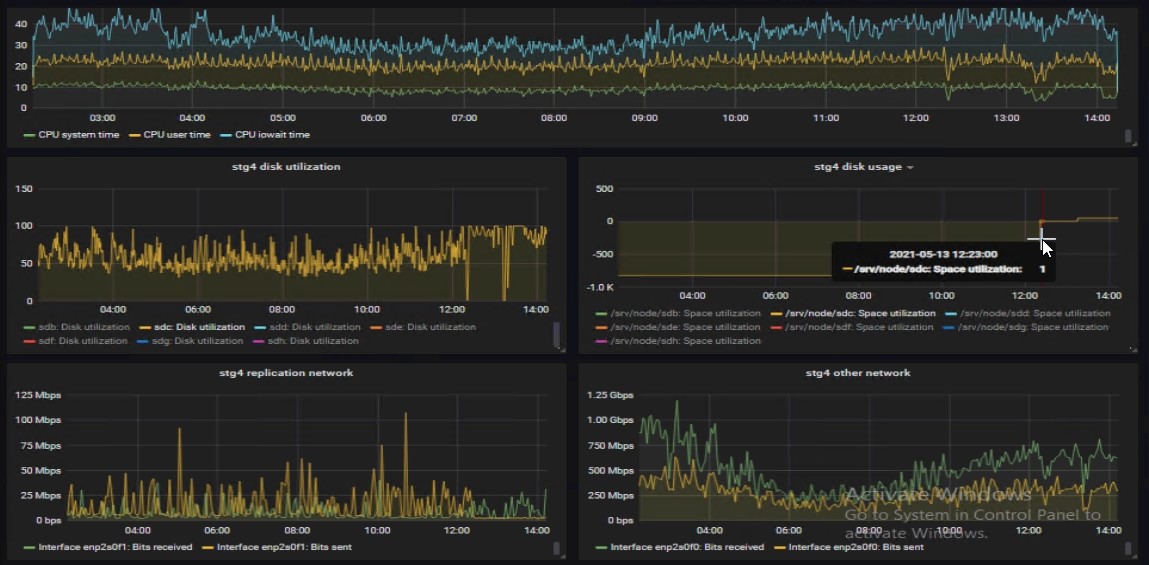Select Interface enp2s0f1: Bits sent legend entry
Viewport: 1149px width, 565px height.
pos(282,548)
